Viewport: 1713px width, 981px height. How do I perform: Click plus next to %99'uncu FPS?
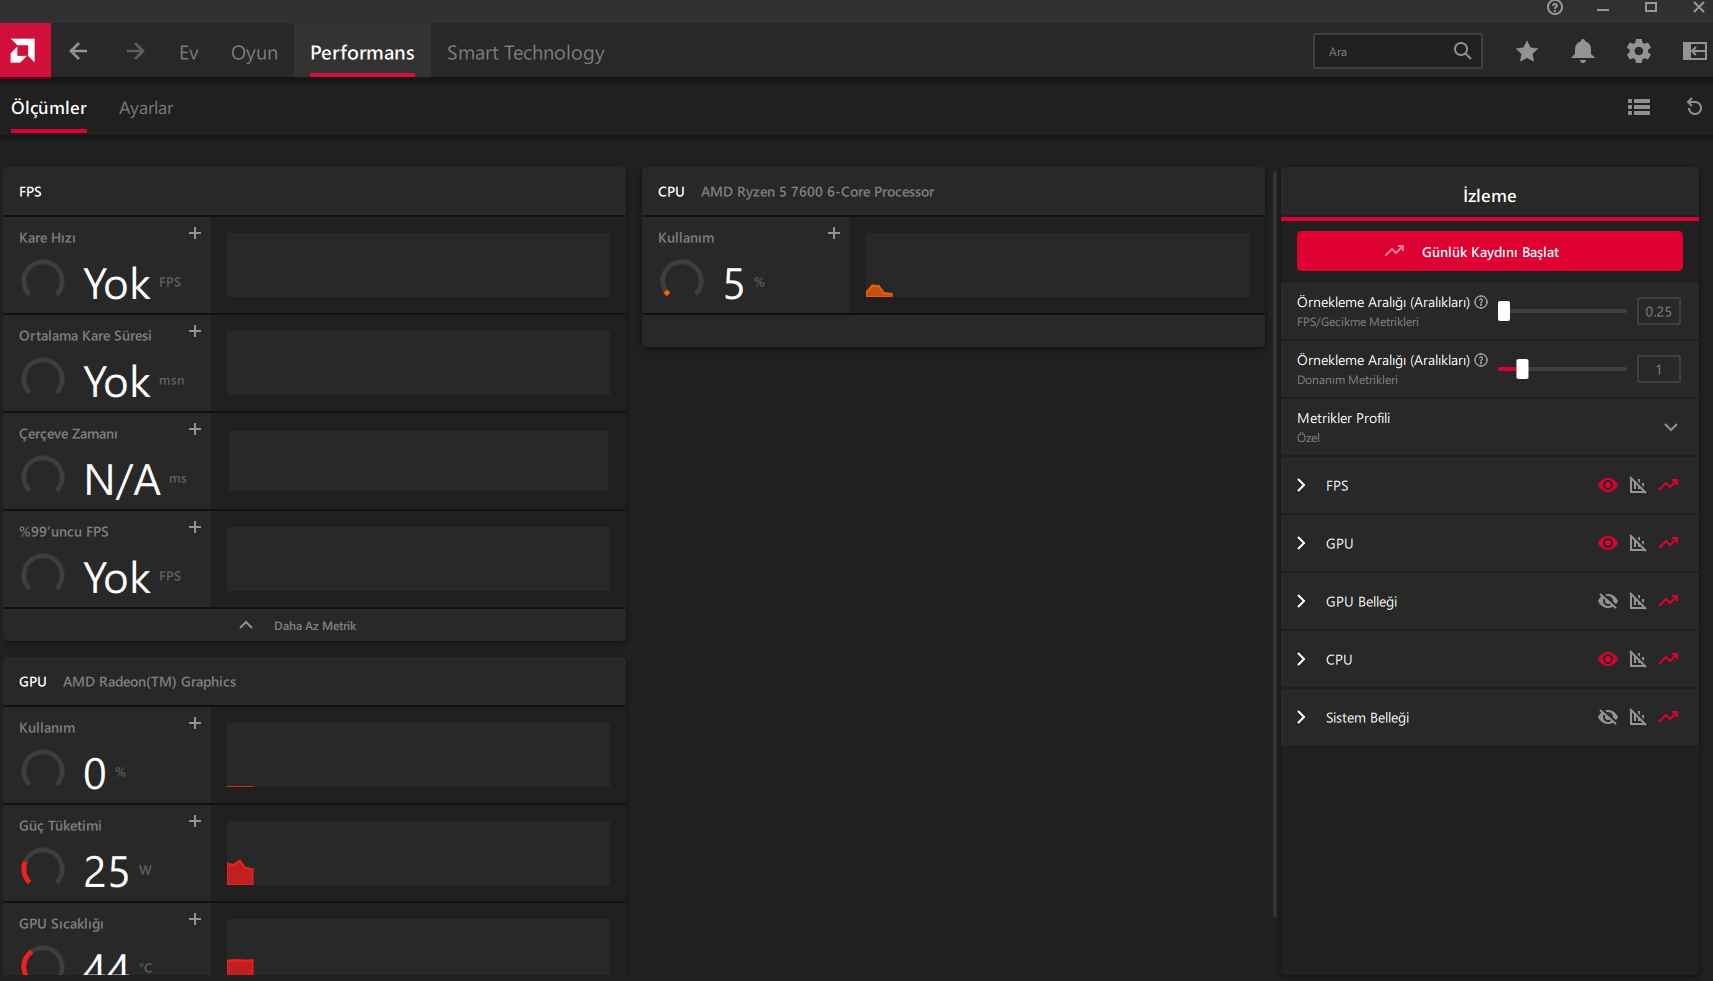[x=195, y=527]
